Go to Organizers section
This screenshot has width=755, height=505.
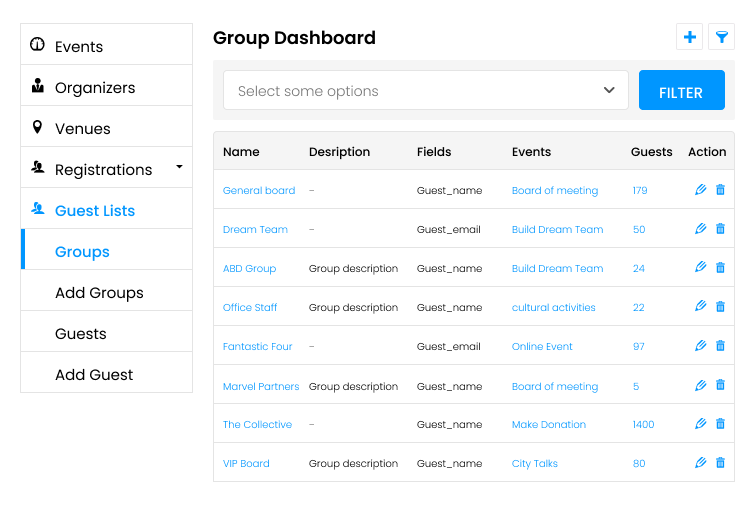pyautogui.click(x=106, y=86)
